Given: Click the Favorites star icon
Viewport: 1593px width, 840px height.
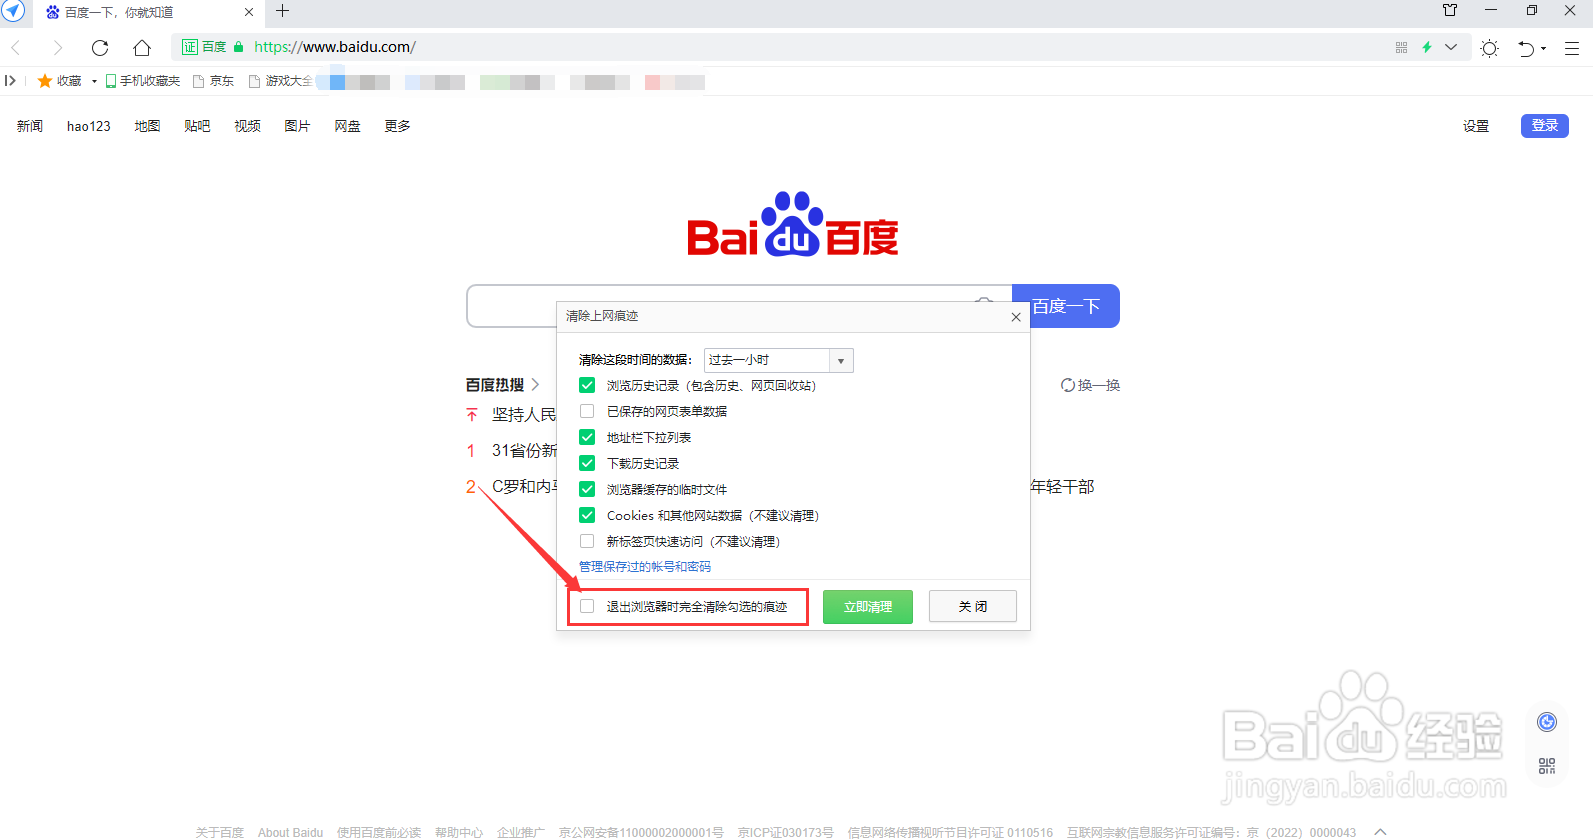Looking at the screenshot, I should coord(44,81).
